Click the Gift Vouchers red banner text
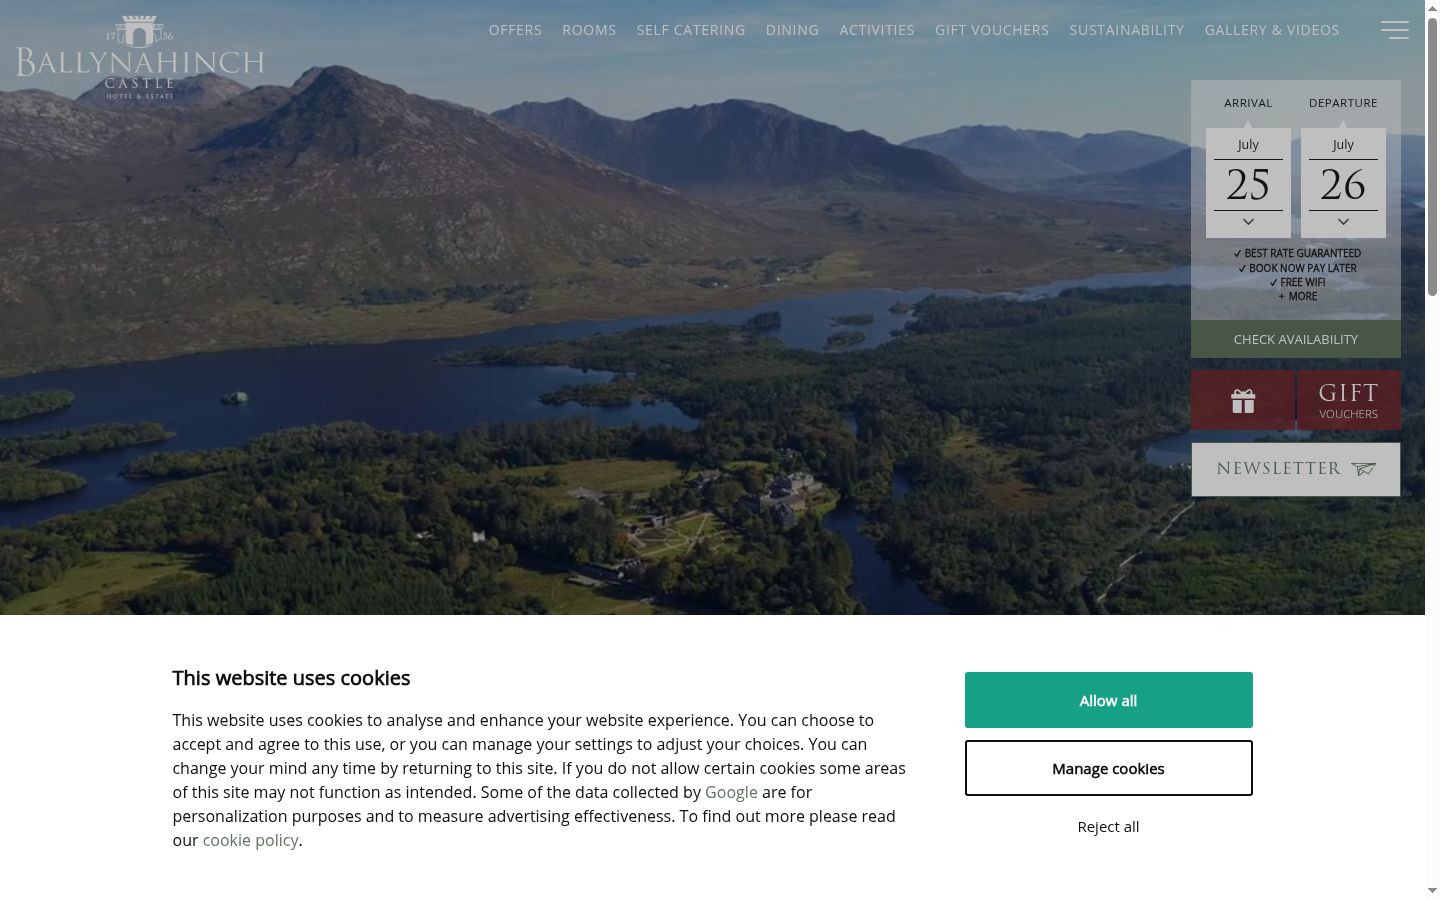This screenshot has width=1440, height=900. (1348, 401)
